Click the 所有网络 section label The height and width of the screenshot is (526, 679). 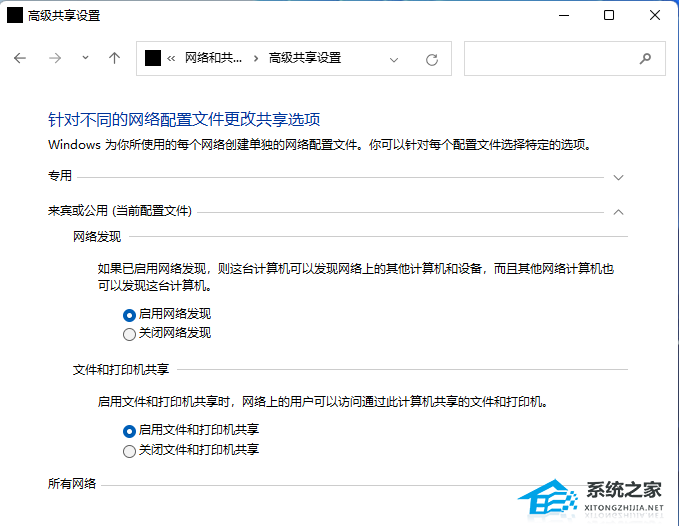pos(72,484)
